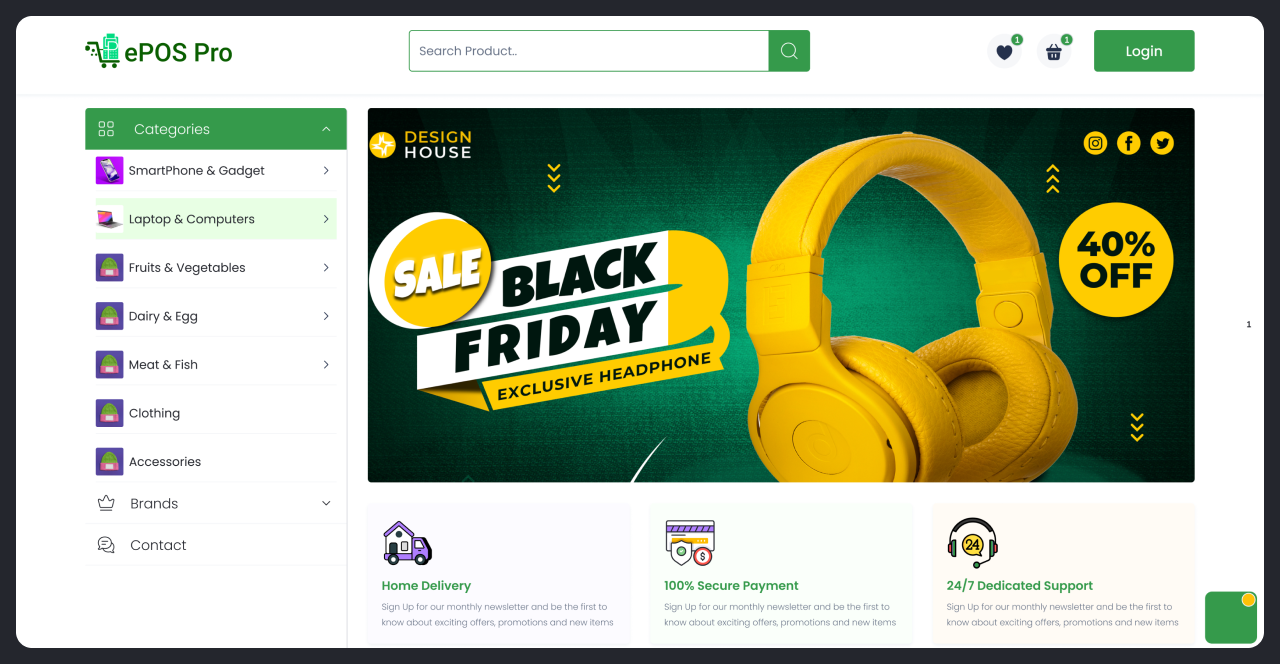The height and width of the screenshot is (664, 1280).
Task: Open the Instagram icon on banner
Action: pos(1096,143)
